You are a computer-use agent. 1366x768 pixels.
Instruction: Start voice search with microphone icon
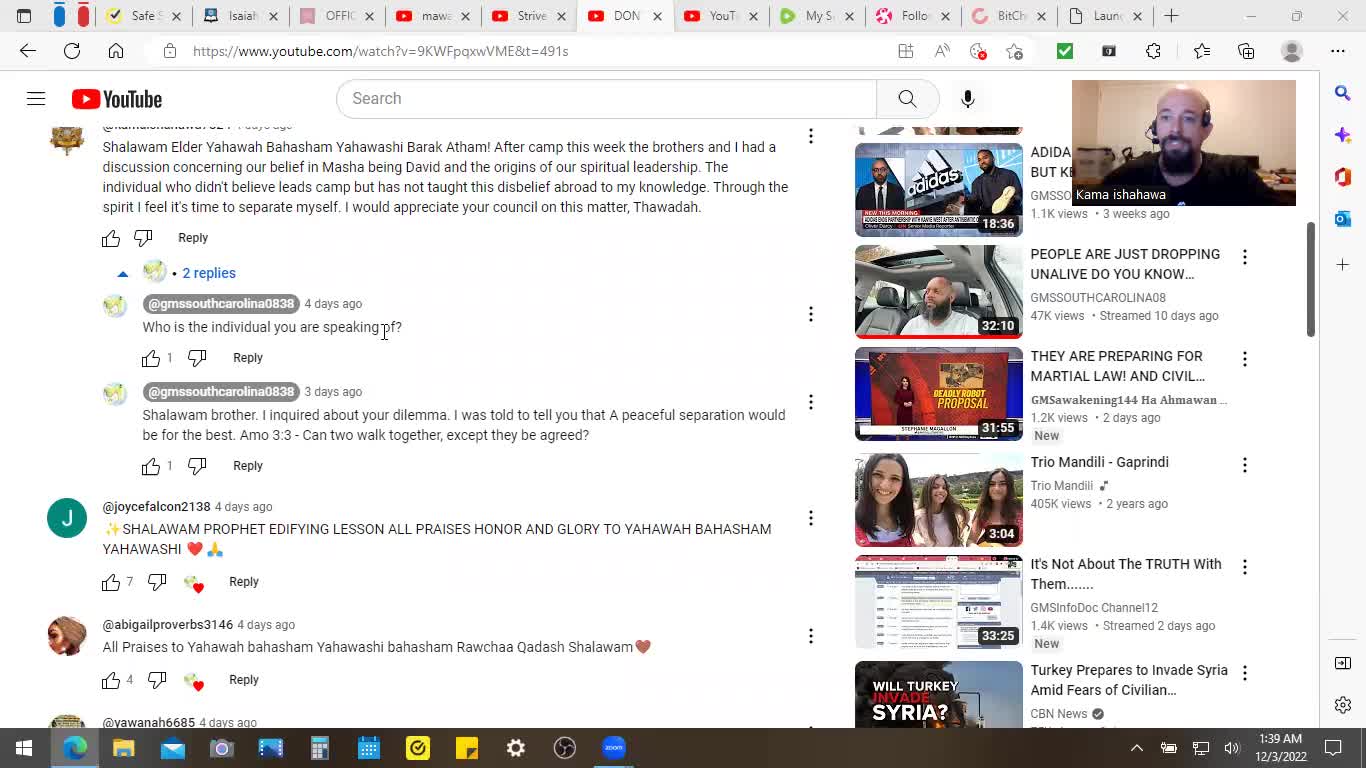point(967,99)
